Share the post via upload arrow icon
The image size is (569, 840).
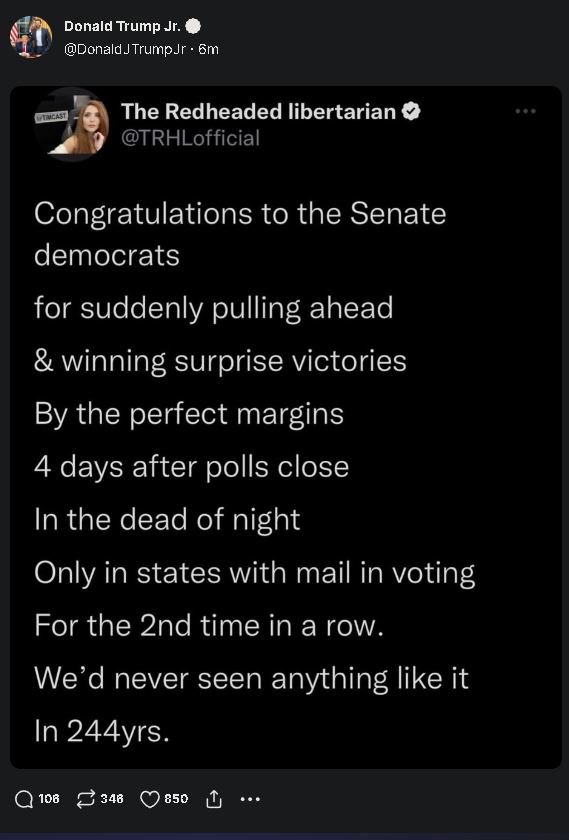tap(213, 799)
